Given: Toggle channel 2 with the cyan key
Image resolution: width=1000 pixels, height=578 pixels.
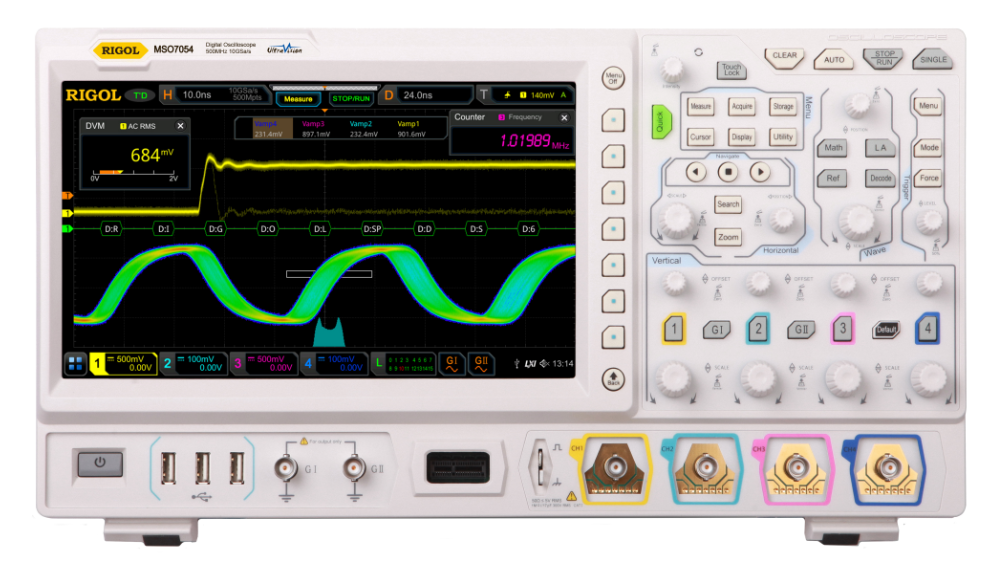Looking at the screenshot, I should click(x=758, y=329).
